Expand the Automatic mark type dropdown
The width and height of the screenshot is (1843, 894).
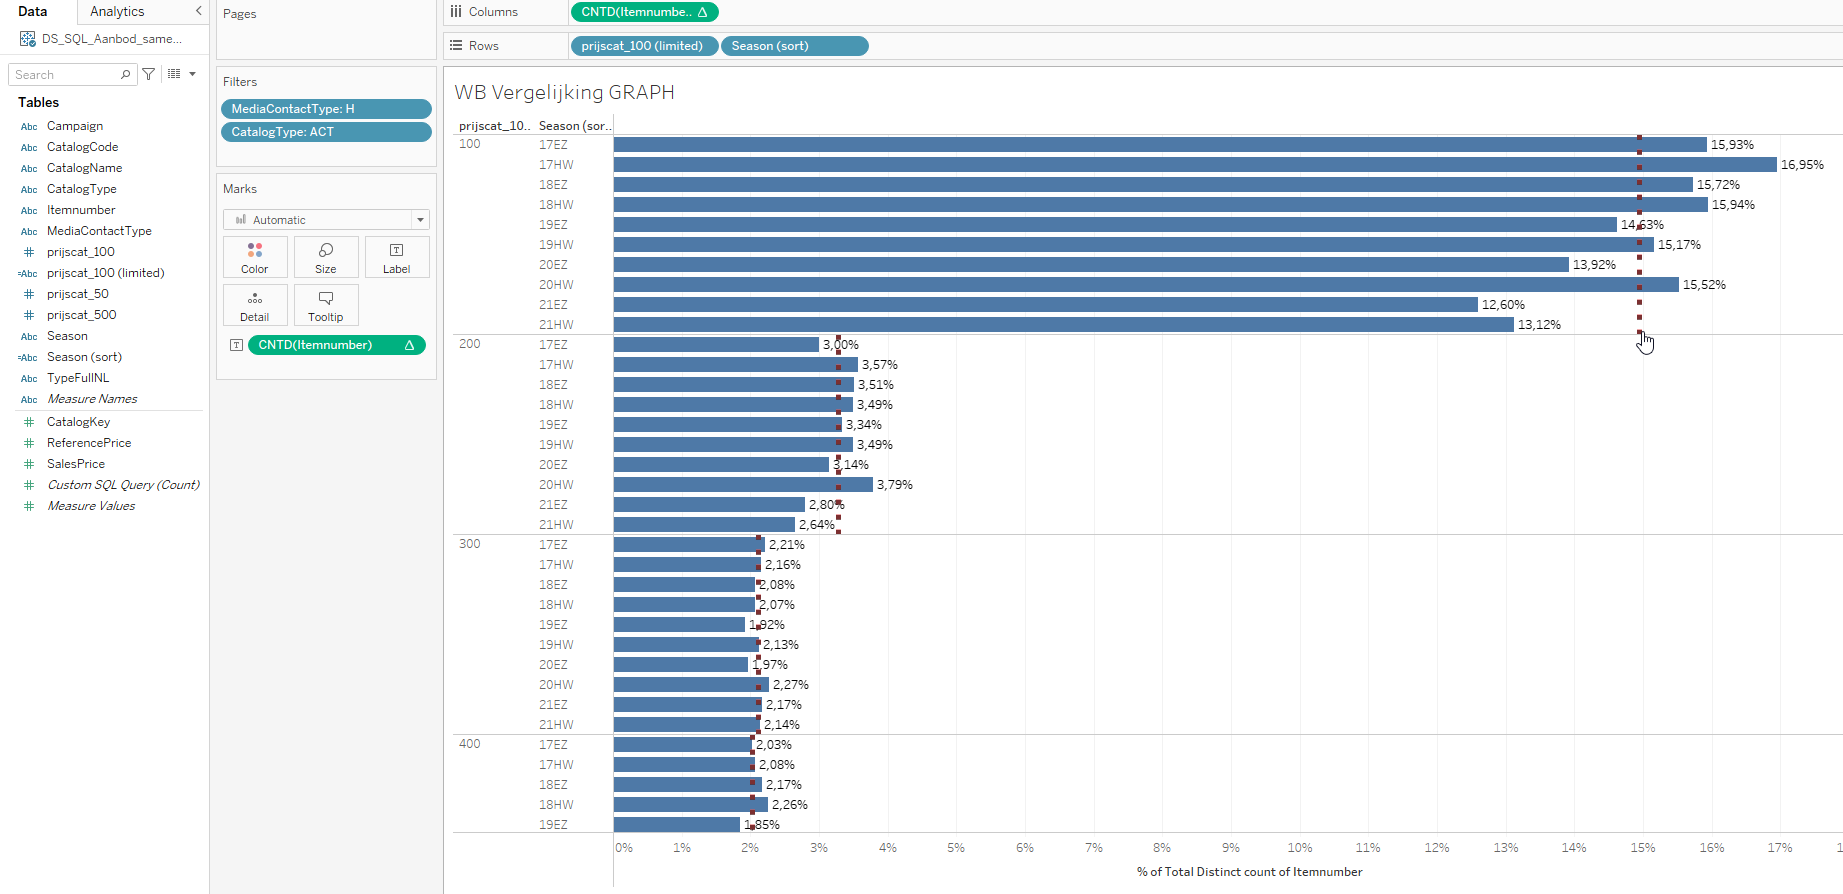pos(420,220)
